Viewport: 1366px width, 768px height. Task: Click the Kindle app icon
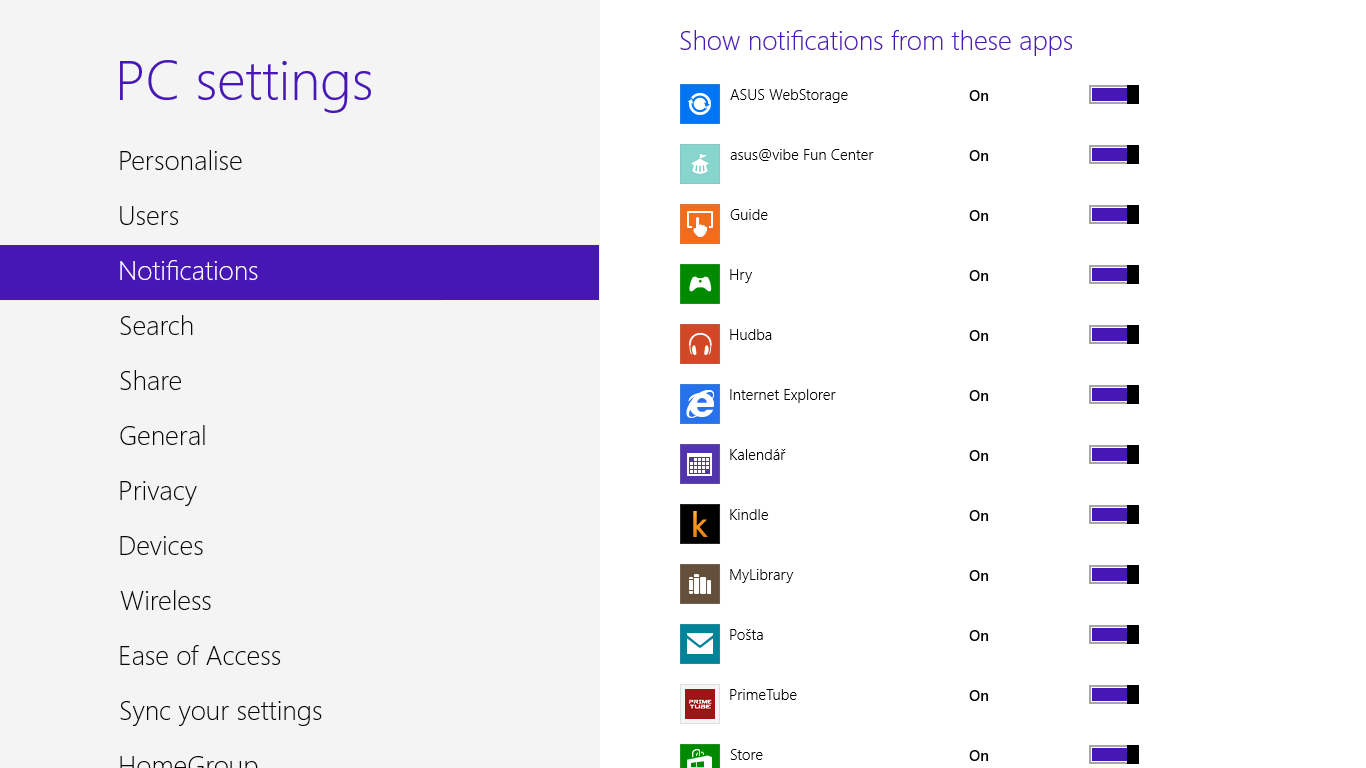[699, 524]
